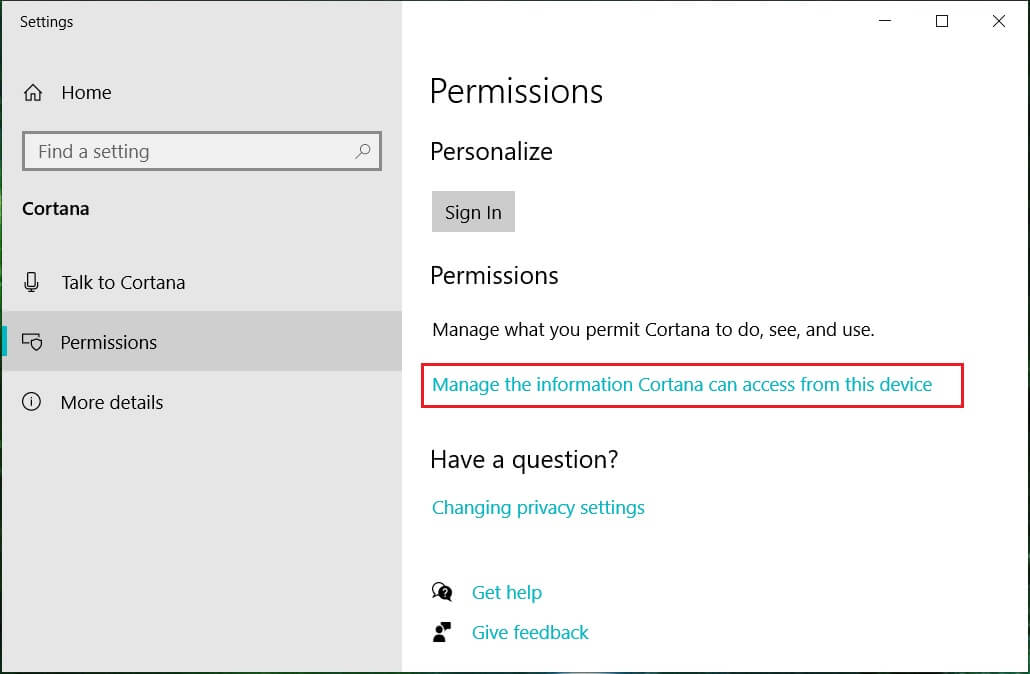Go to Settings Home
The image size is (1030, 674).
[x=86, y=93]
